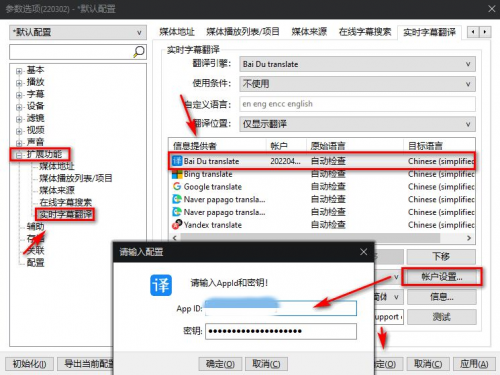
Task: Click the 信息提供者 column header
Action: (x=195, y=146)
